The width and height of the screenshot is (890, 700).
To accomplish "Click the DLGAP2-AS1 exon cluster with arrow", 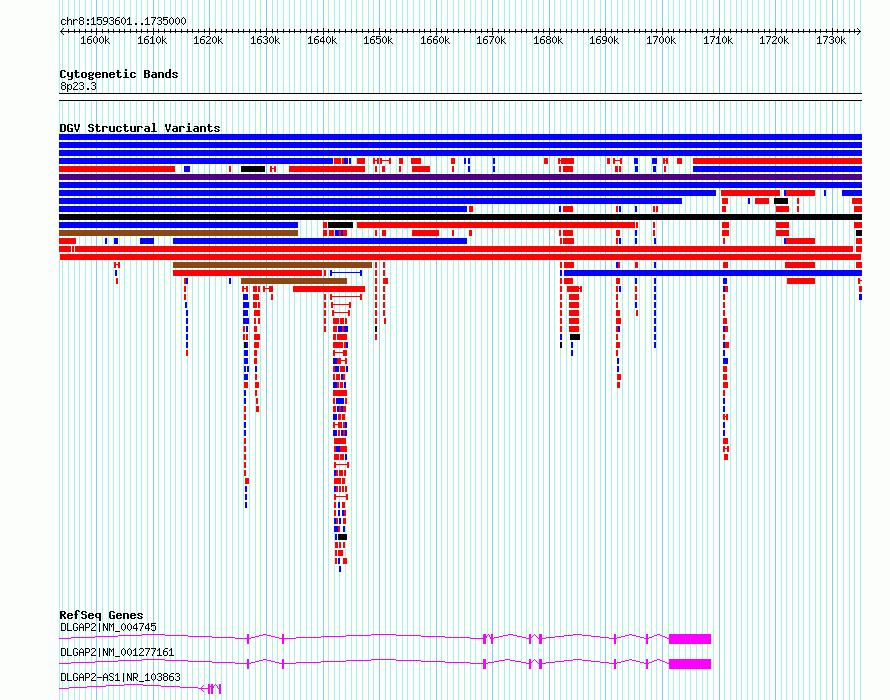I will 211,689.
